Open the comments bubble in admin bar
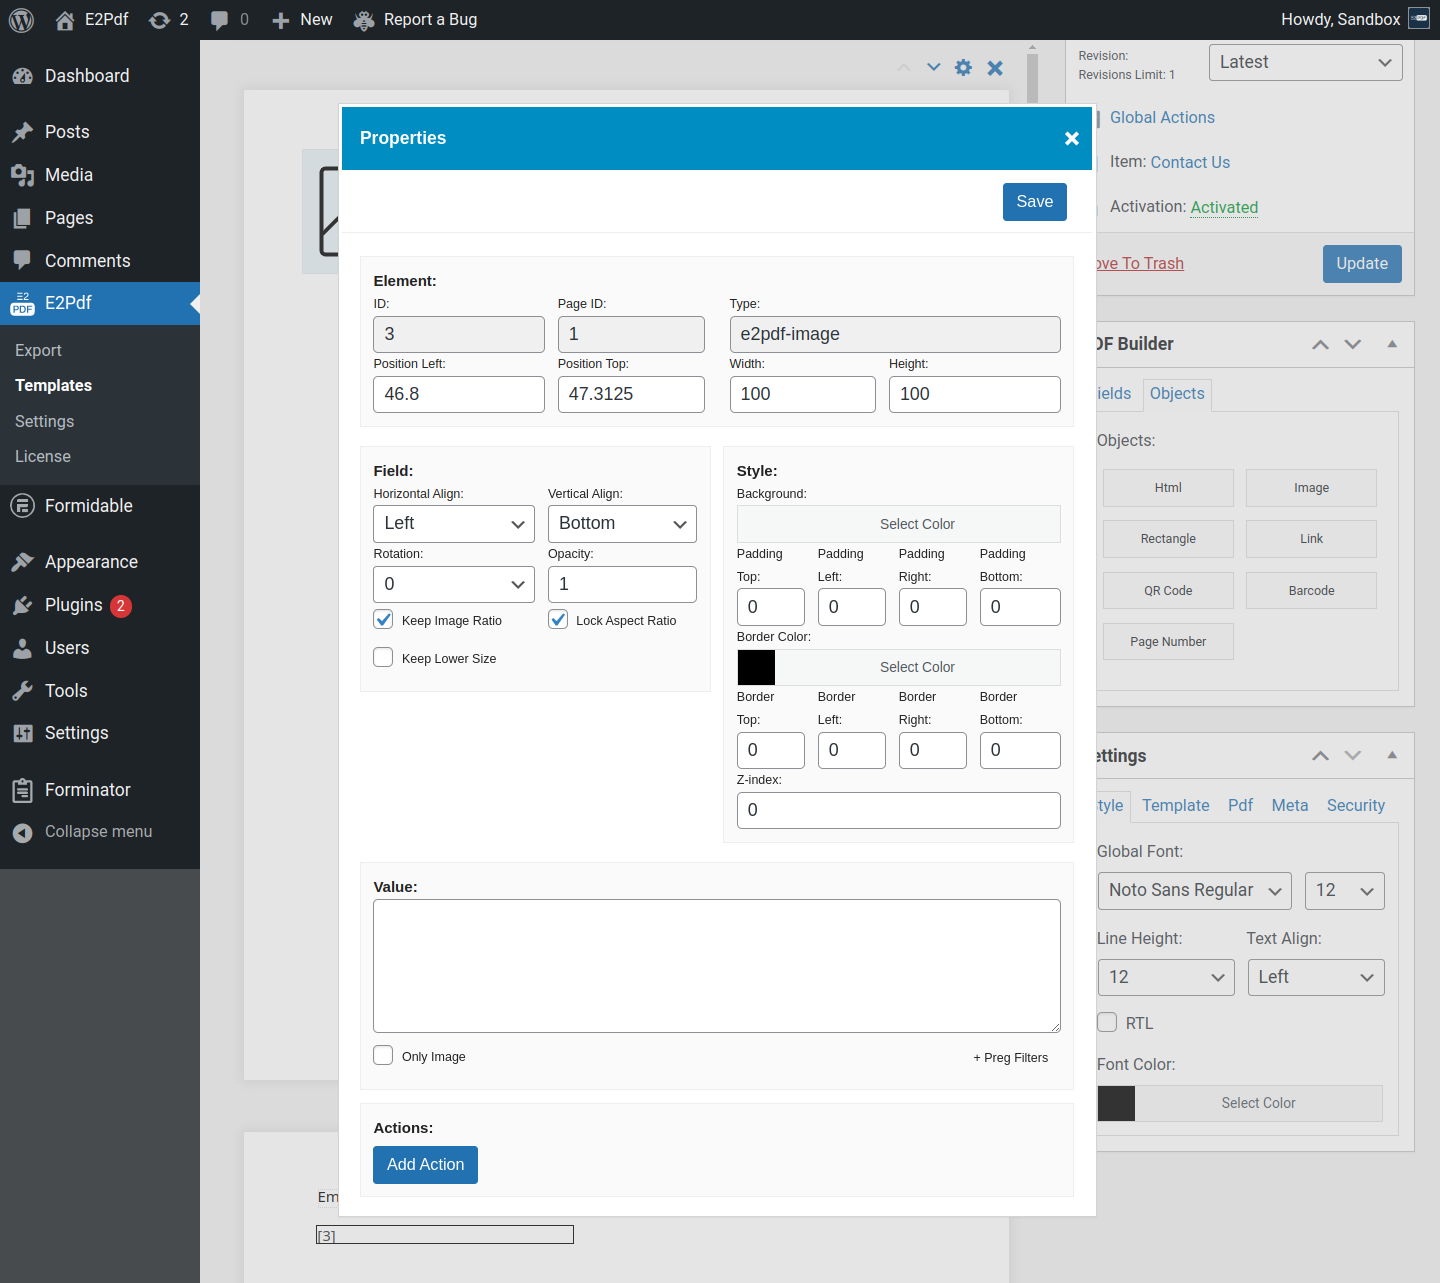Screen dimensions: 1440x1283 coord(219,20)
